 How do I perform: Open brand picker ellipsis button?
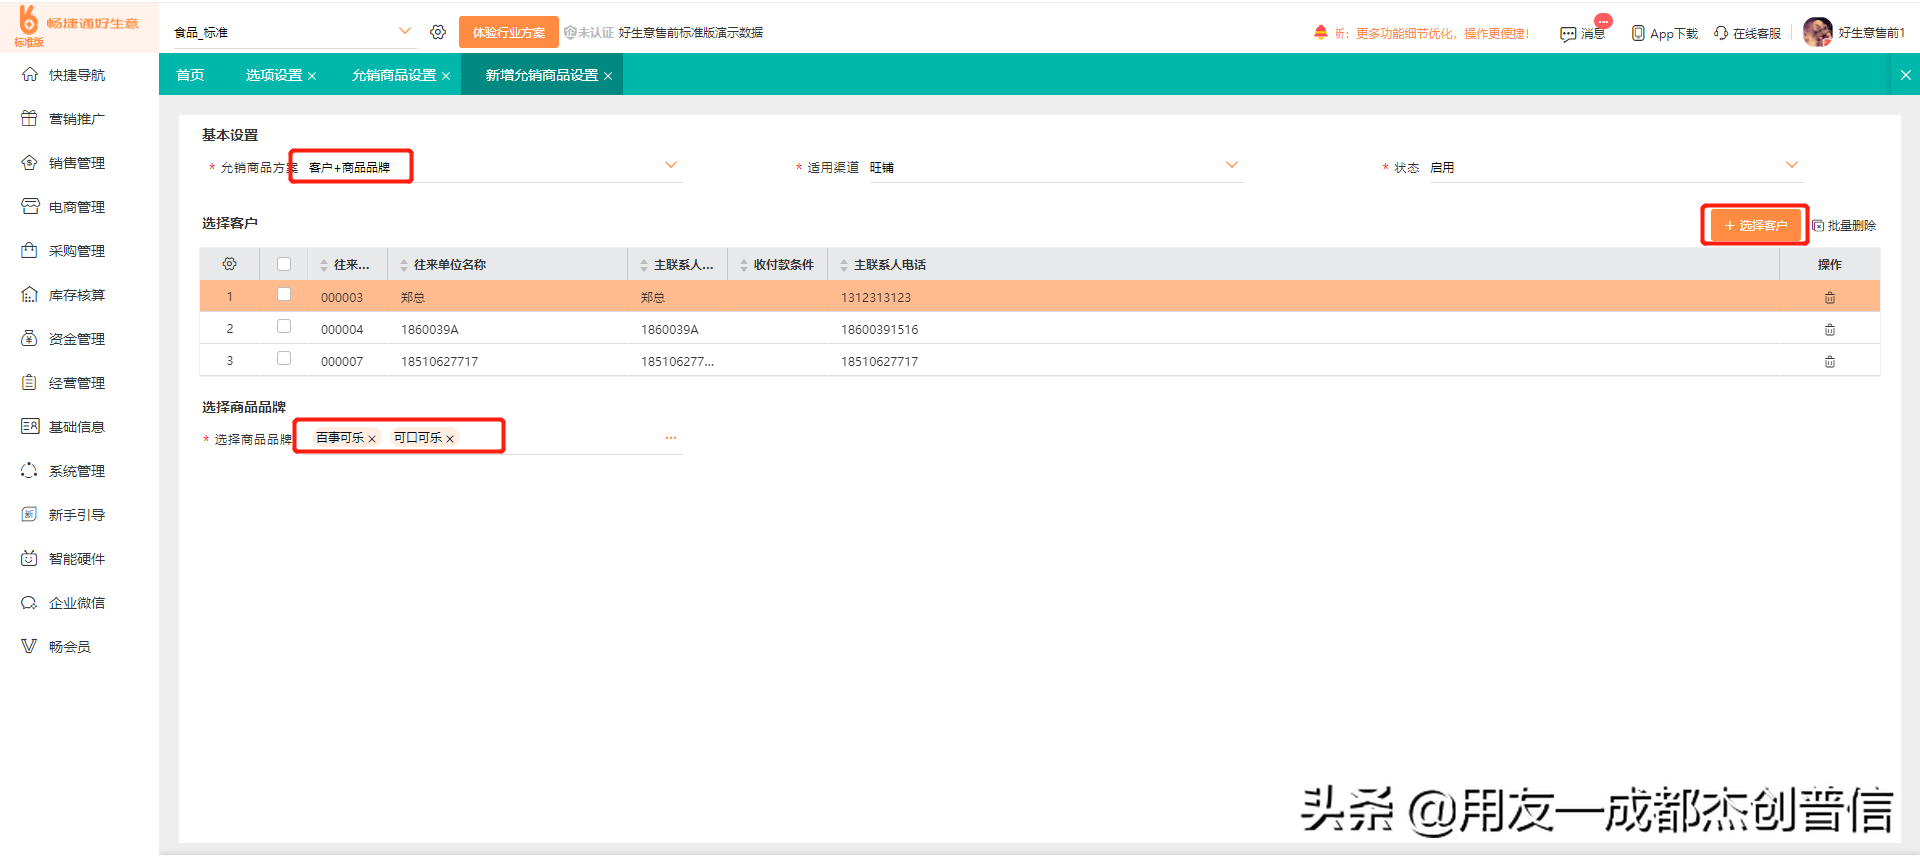tap(671, 438)
